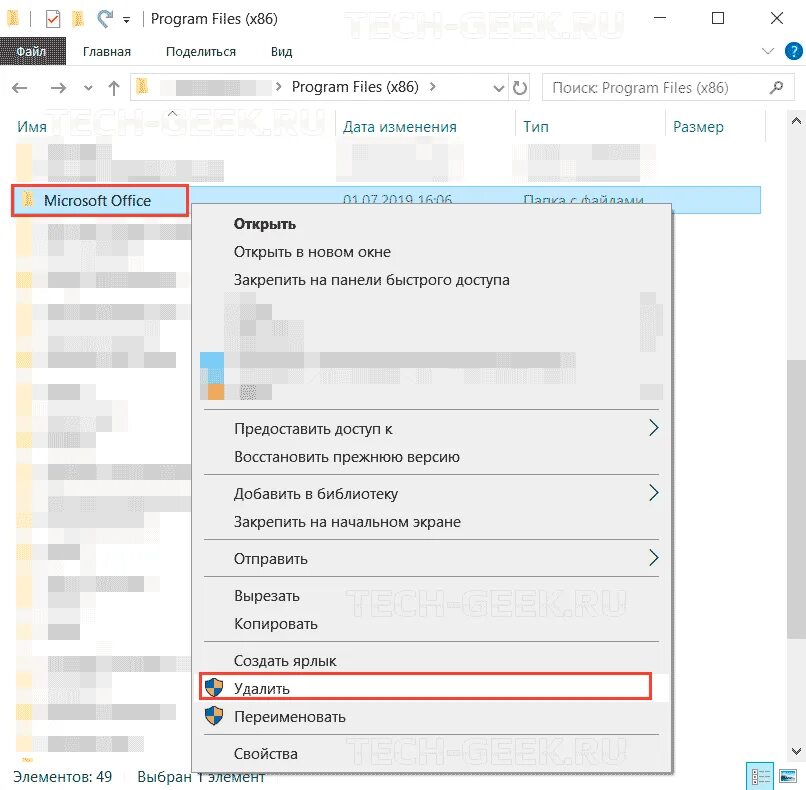
Task: Click the Microsoft Office folder icon
Action: pos(28,199)
